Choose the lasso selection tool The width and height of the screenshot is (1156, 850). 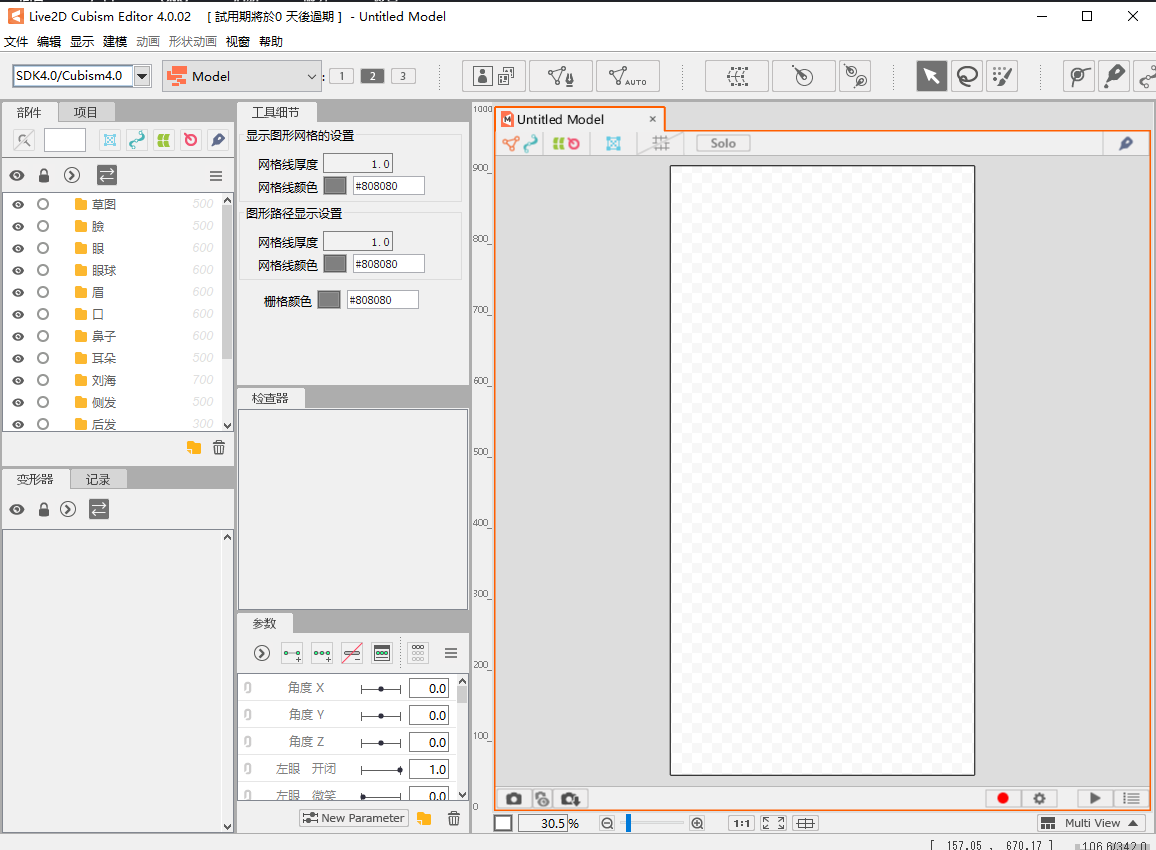pyautogui.click(x=967, y=76)
